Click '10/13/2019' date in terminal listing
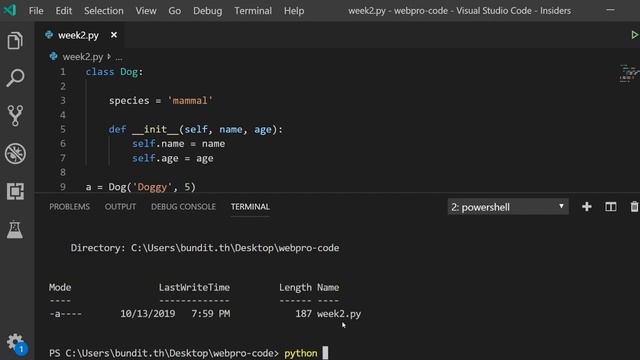The height and width of the screenshot is (360, 640). [x=147, y=313]
